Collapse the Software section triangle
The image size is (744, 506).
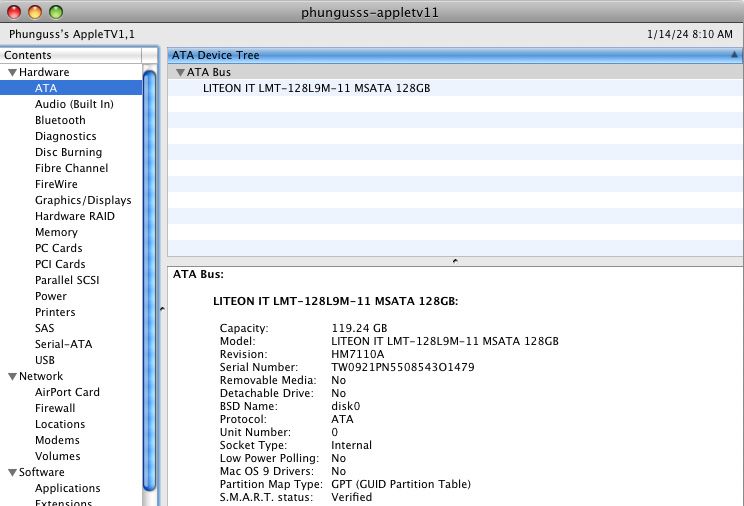click(x=13, y=472)
